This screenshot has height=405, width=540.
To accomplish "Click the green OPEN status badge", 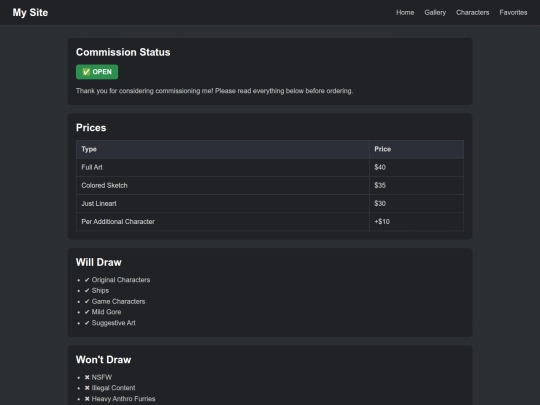I will click(97, 72).
